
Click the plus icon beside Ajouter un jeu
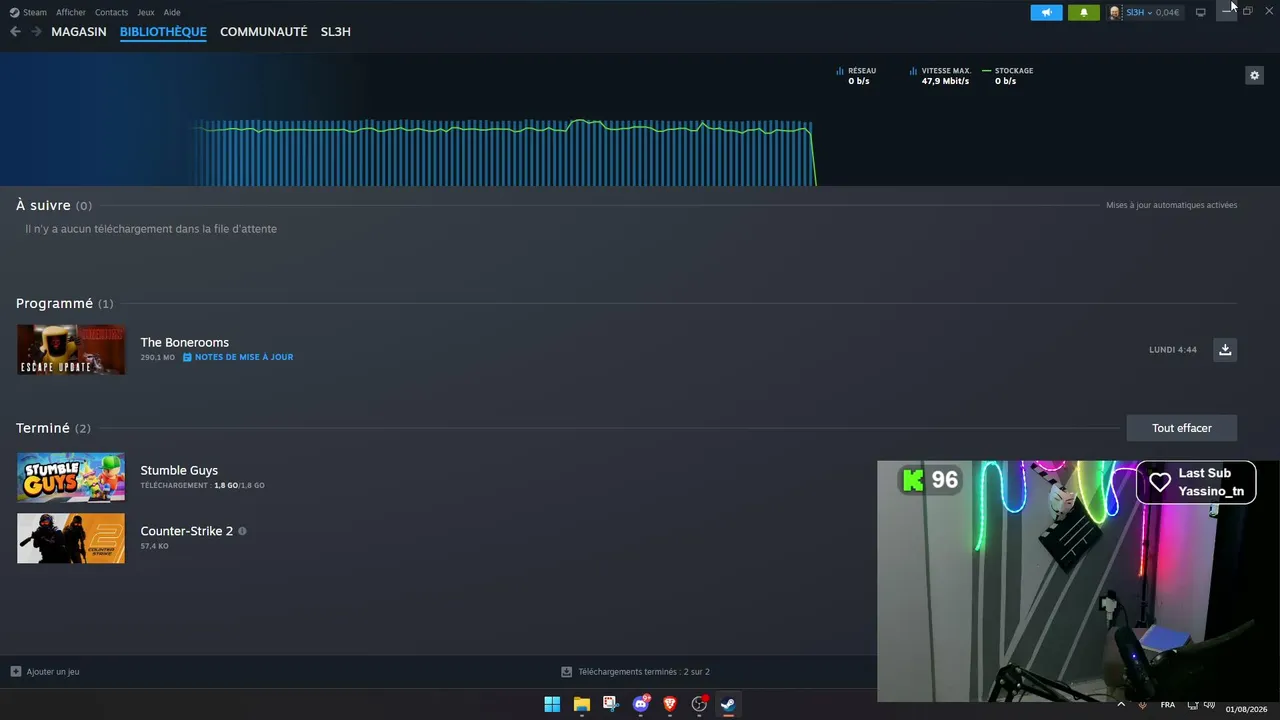pos(15,672)
